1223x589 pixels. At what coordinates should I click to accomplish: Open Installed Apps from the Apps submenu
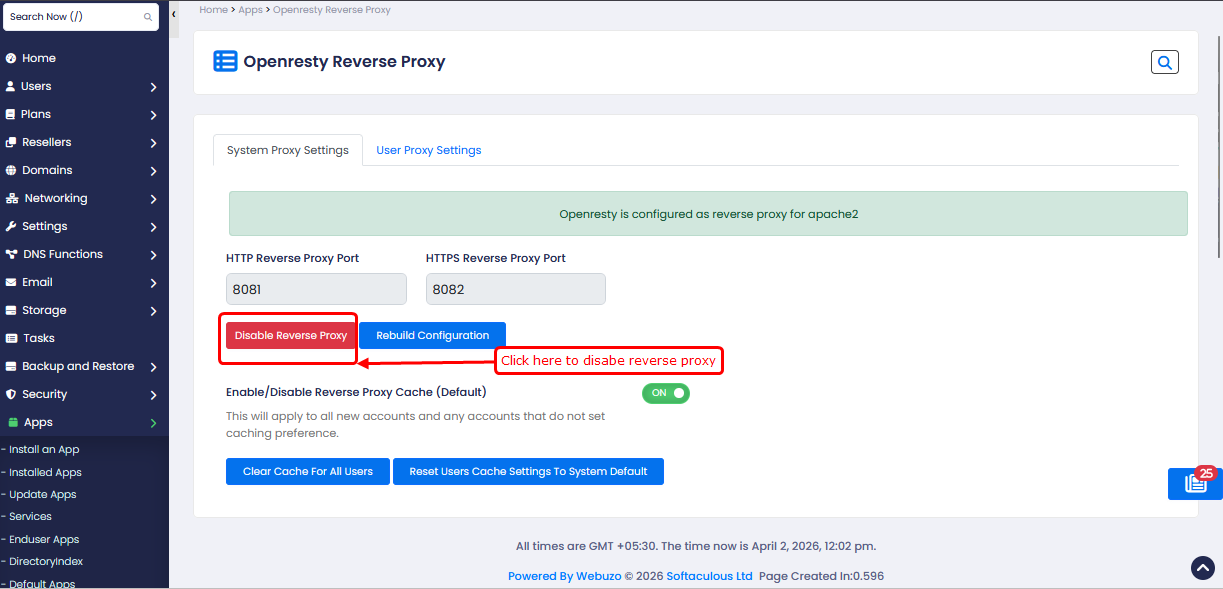point(45,472)
